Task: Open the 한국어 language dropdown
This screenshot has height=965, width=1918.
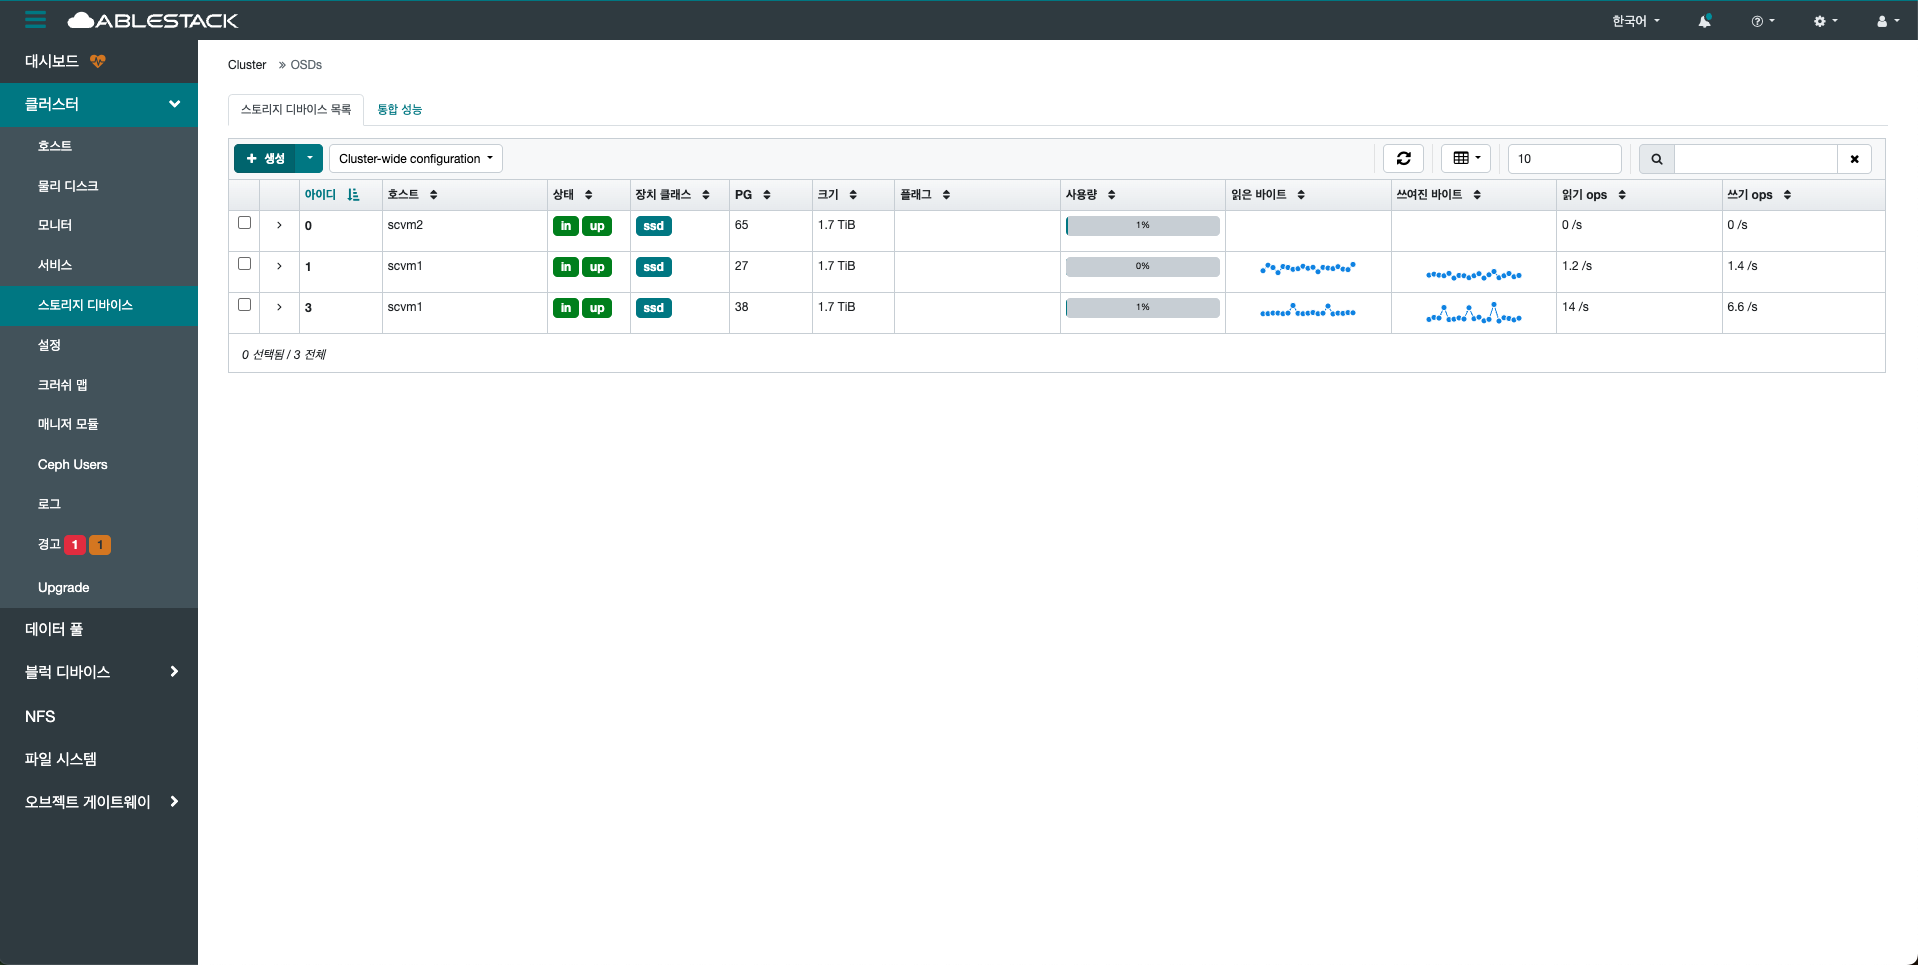Action: (1635, 21)
